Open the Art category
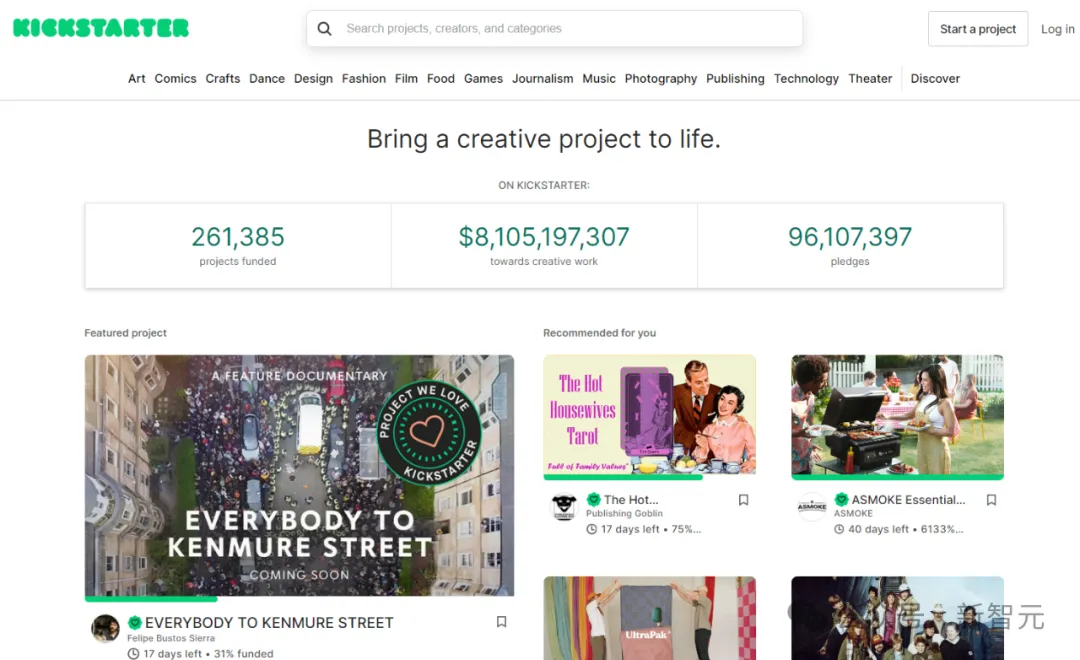 click(x=136, y=79)
